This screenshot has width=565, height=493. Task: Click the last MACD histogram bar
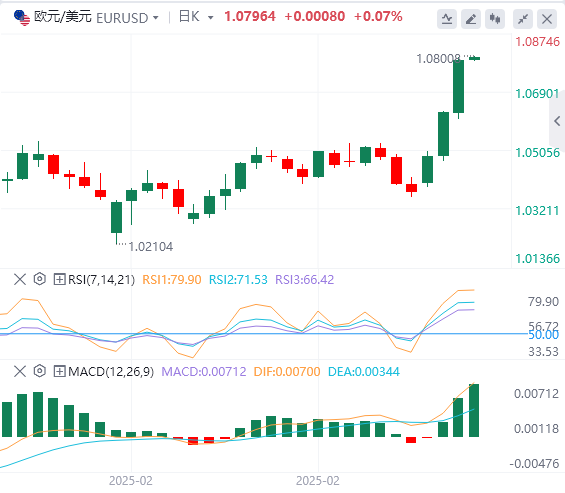474,410
